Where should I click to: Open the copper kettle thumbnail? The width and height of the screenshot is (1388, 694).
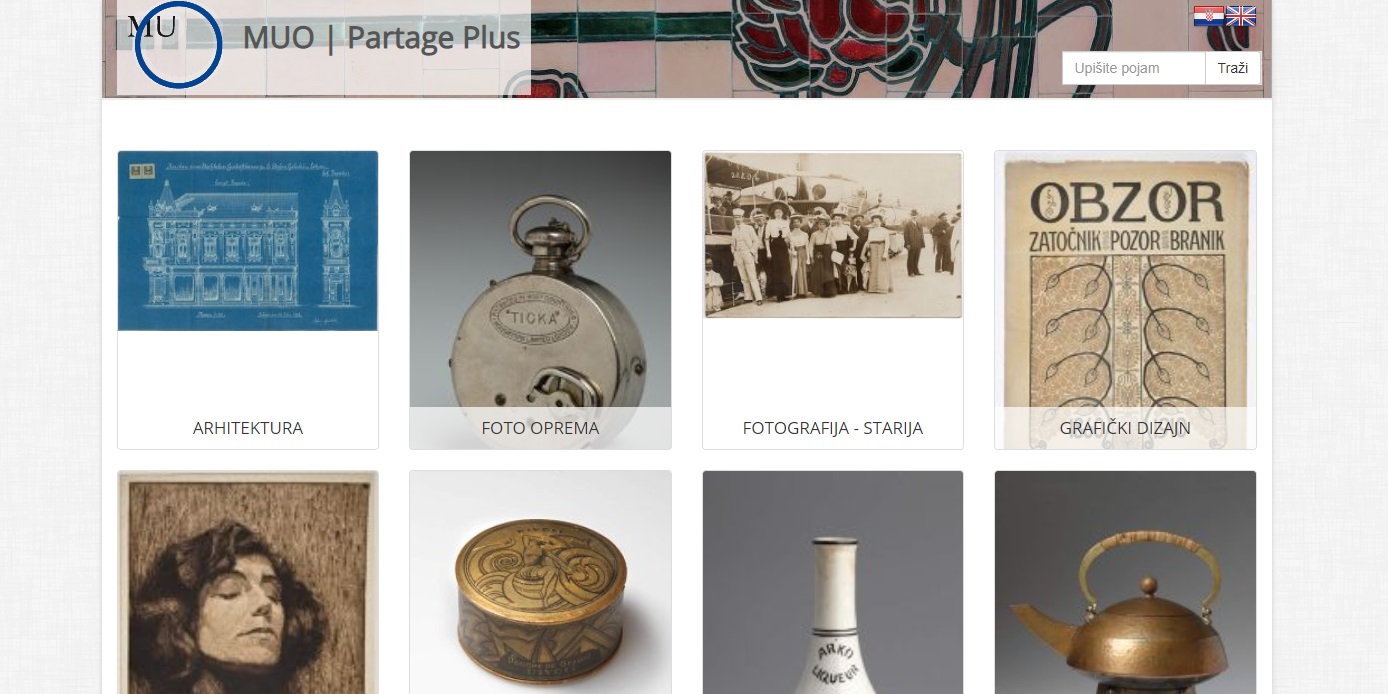click(1125, 582)
